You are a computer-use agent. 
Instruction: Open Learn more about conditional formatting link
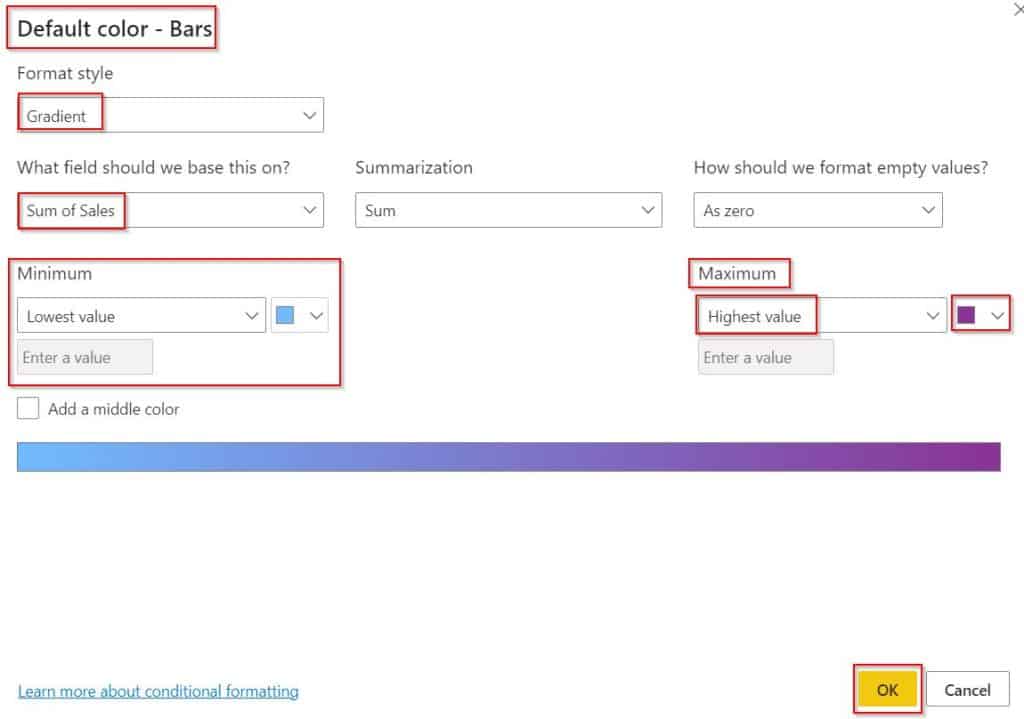158,691
